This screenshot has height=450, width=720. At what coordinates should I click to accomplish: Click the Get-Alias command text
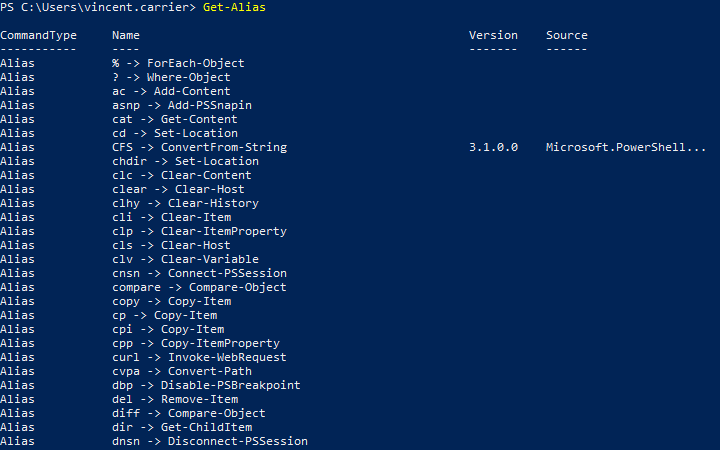pos(234,7)
